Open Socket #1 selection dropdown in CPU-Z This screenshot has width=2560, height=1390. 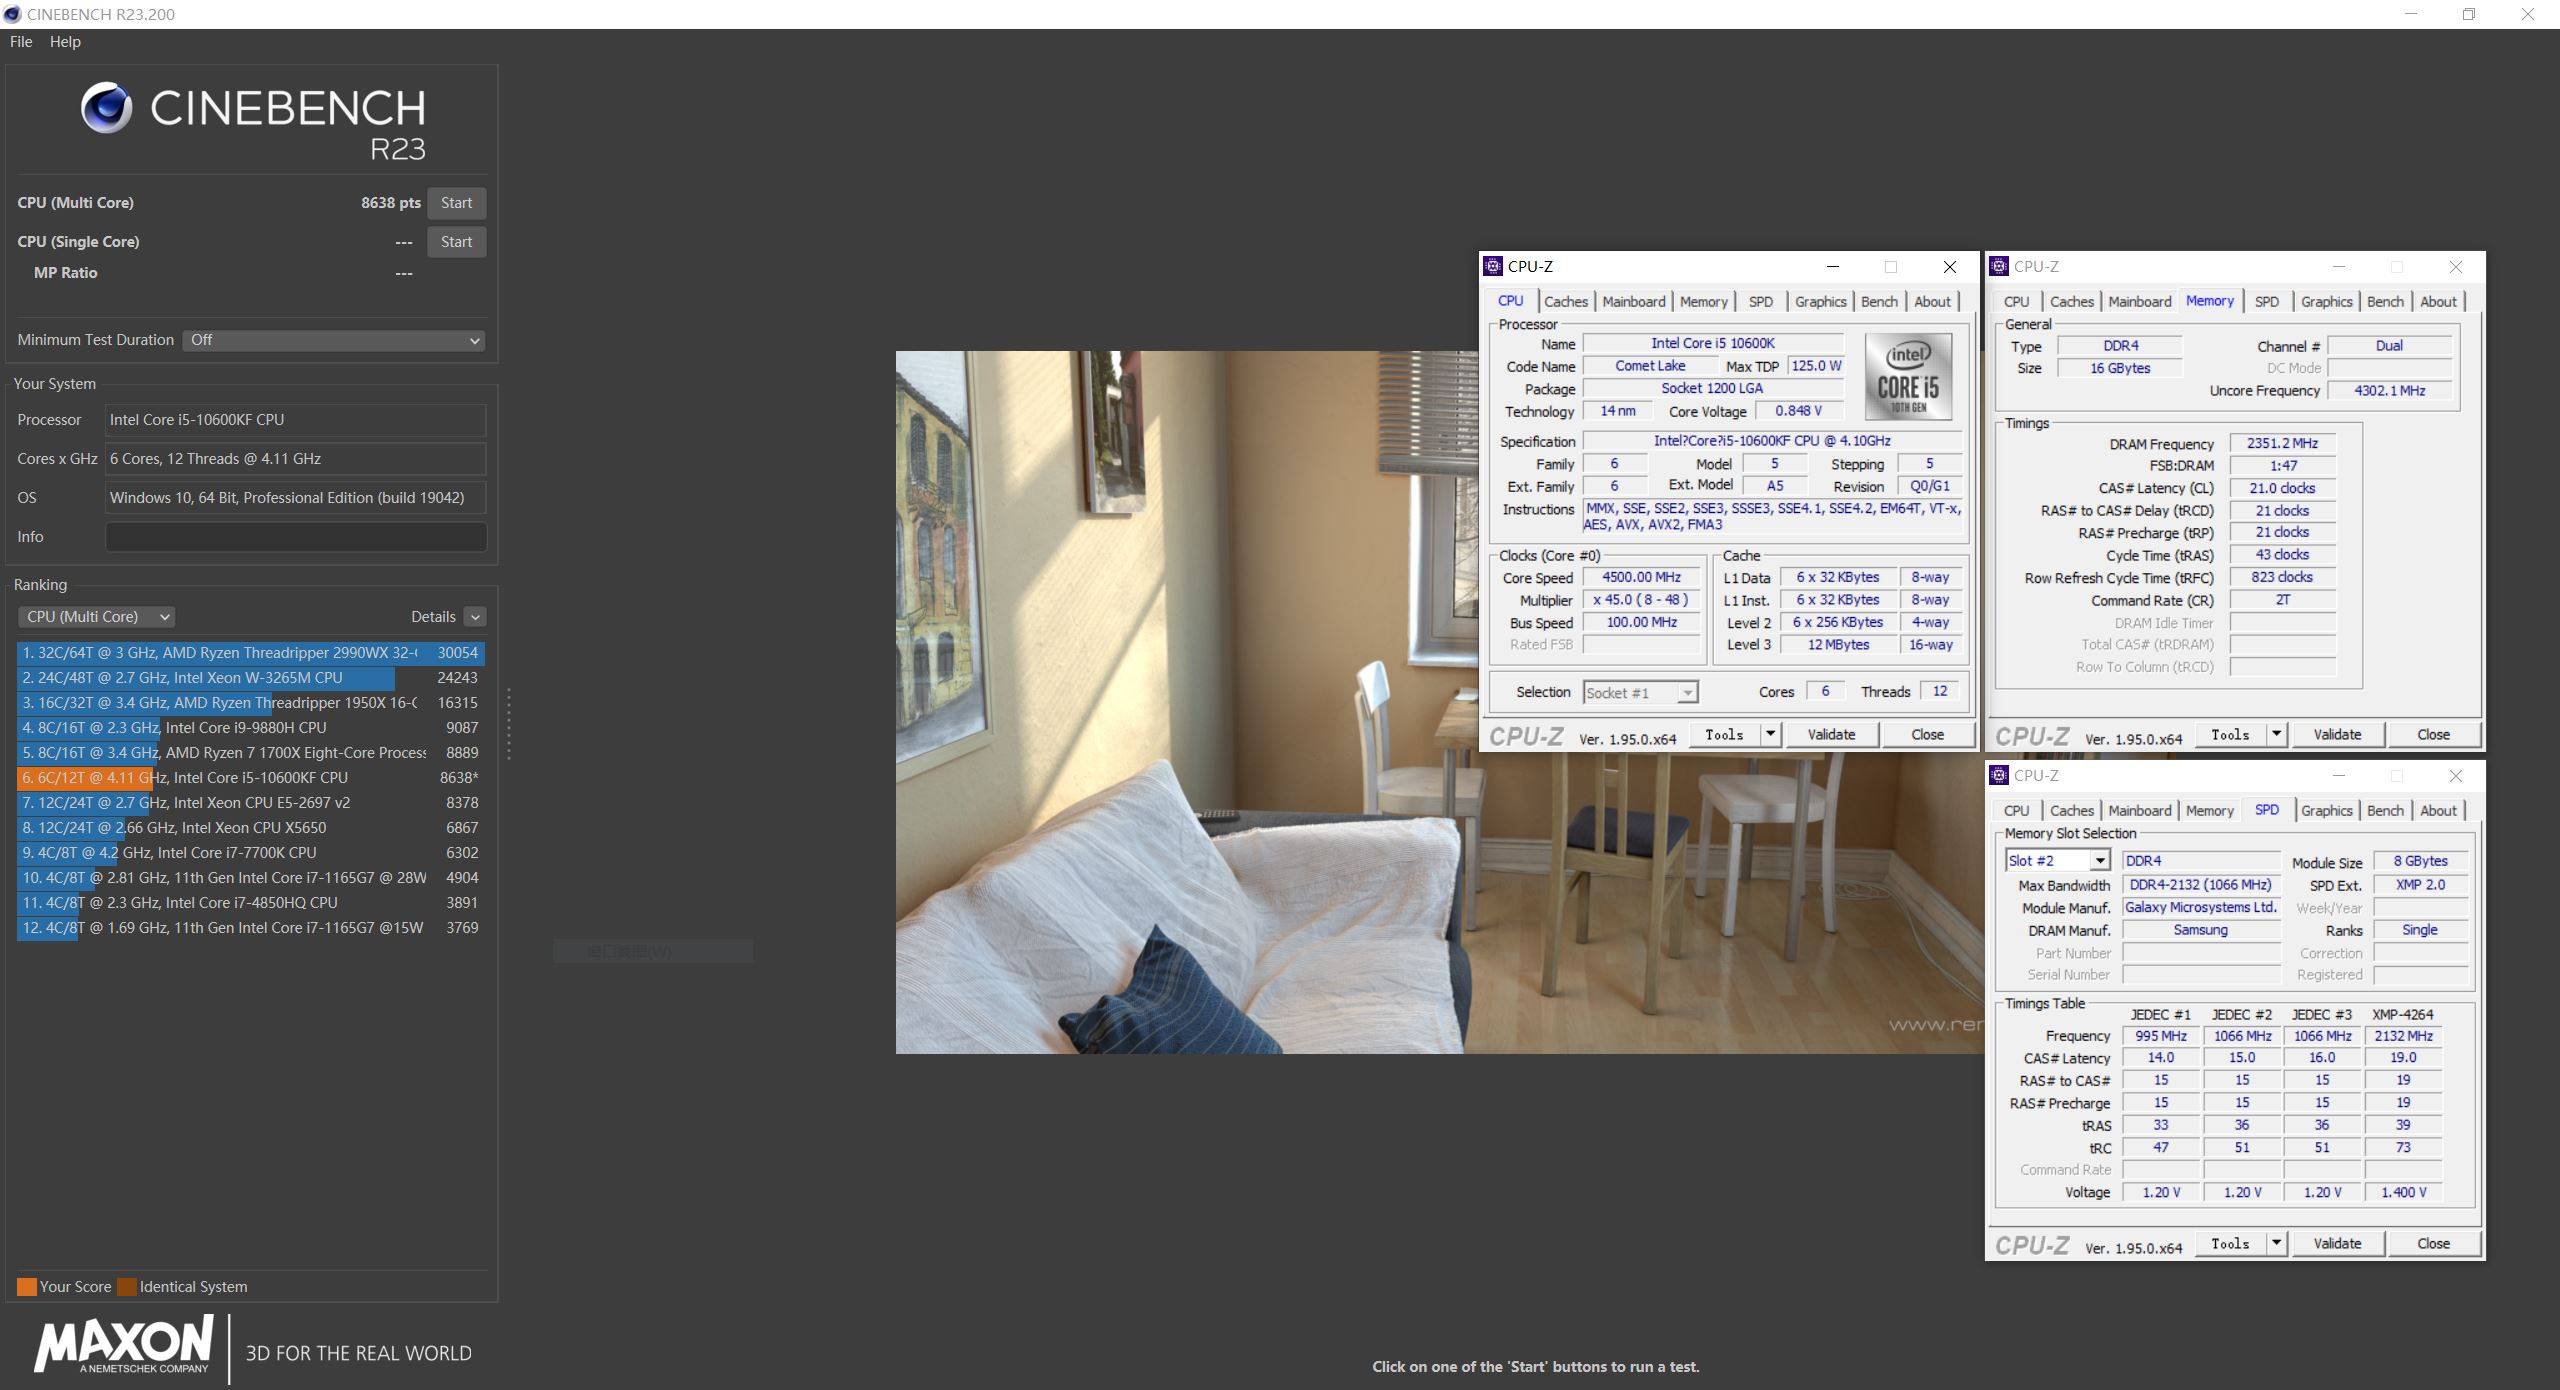click(x=1640, y=693)
